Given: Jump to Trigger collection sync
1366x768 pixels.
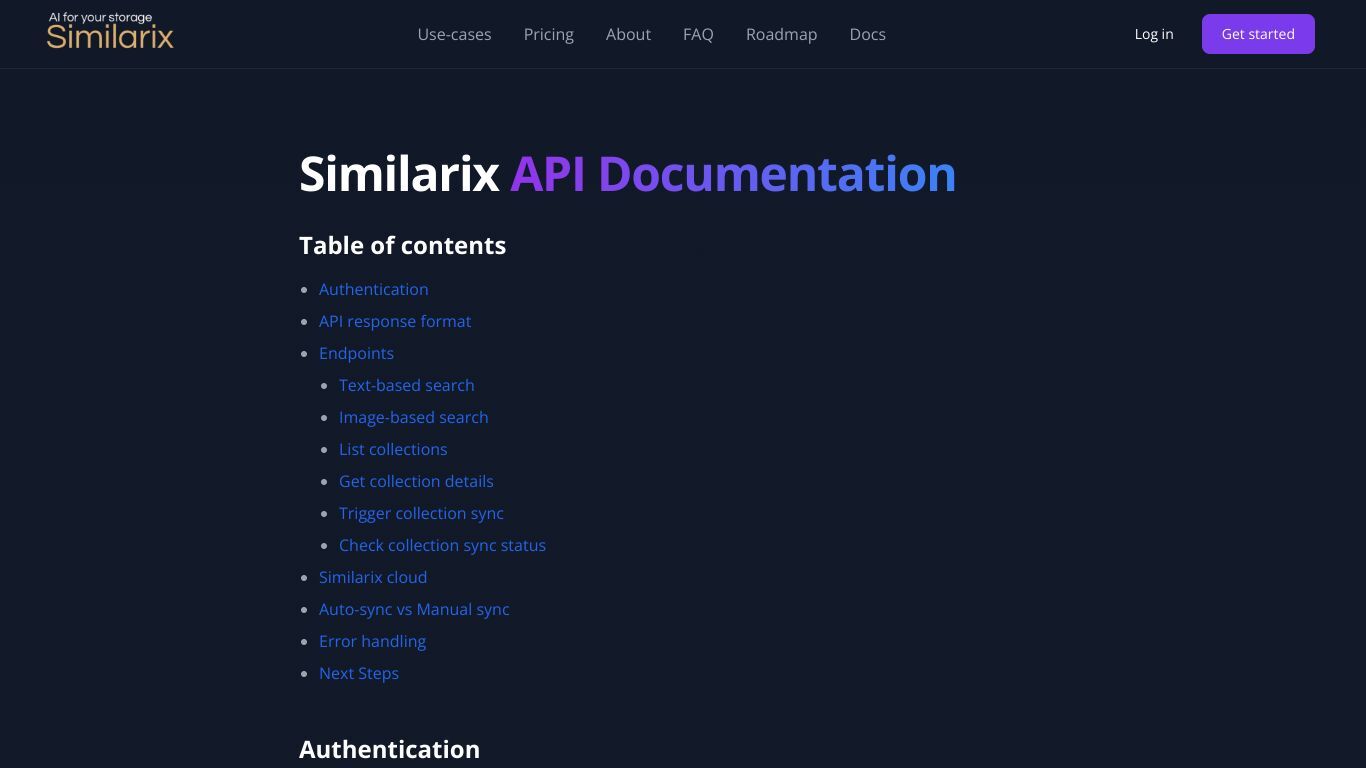Looking at the screenshot, I should point(421,513).
